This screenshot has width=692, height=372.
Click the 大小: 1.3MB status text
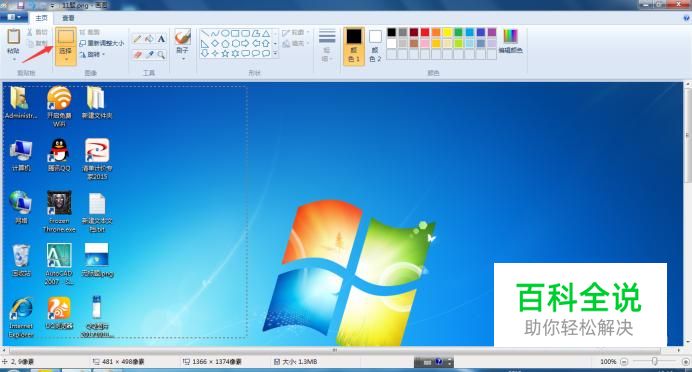pos(299,362)
